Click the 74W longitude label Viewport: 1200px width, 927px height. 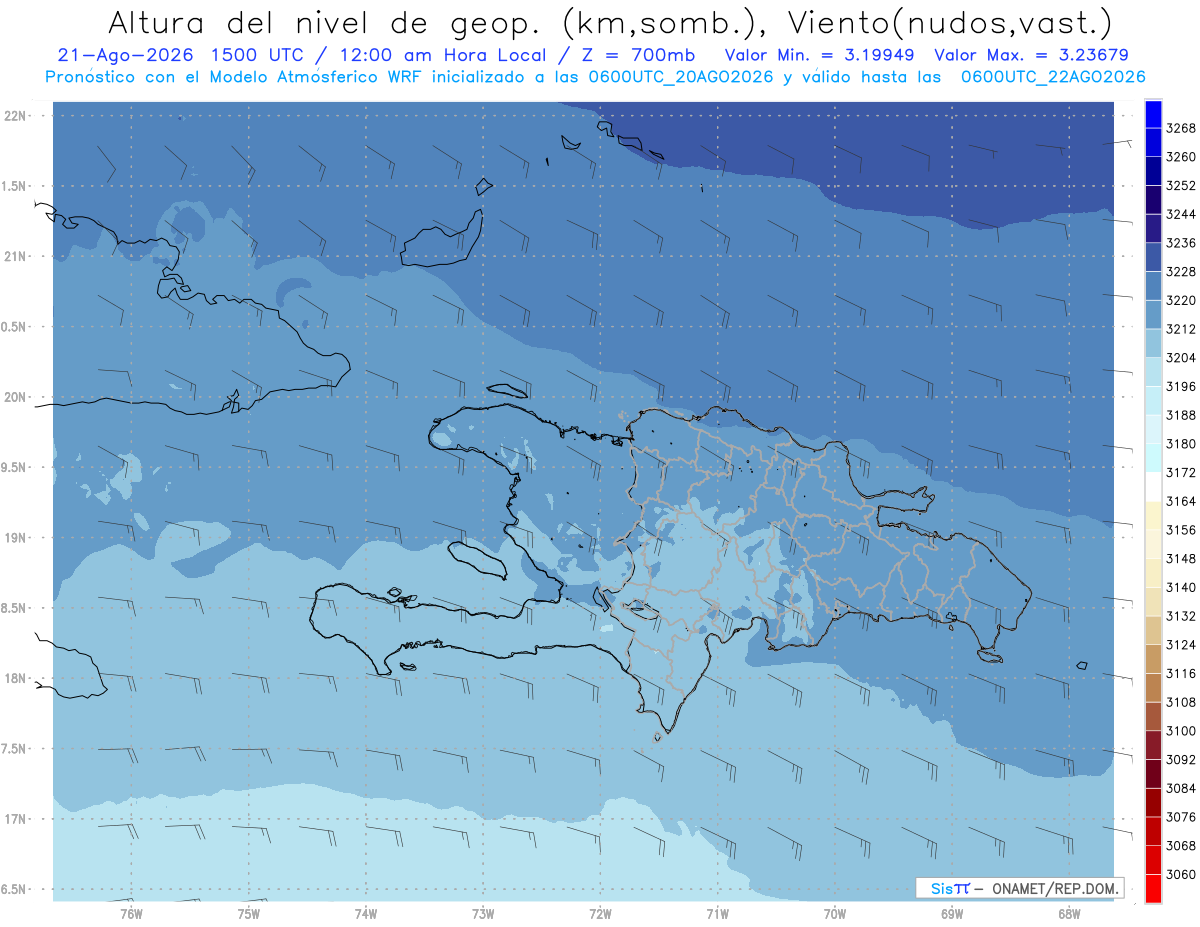point(366,914)
